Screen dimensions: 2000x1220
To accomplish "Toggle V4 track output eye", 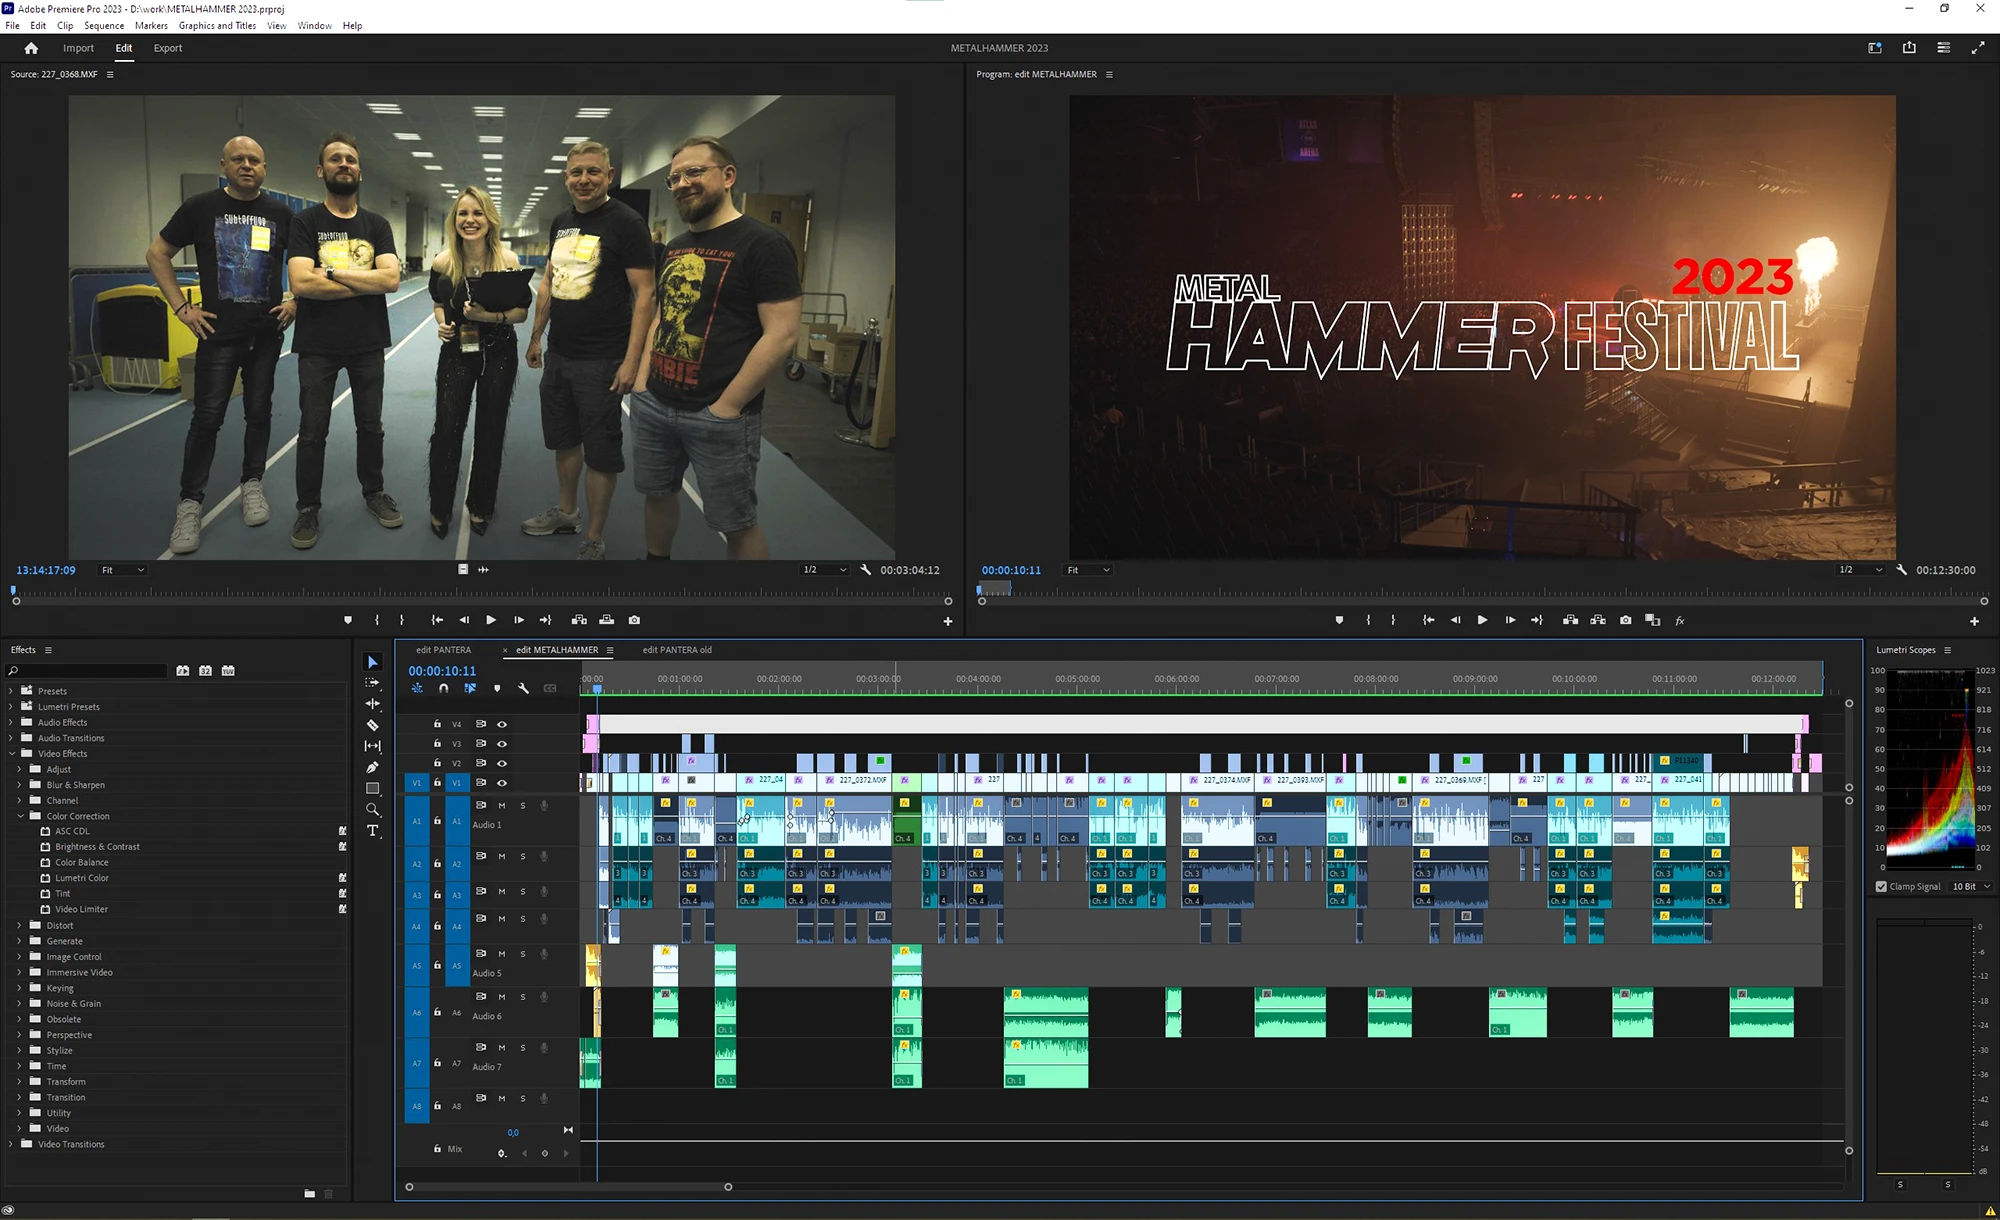I will pyautogui.click(x=502, y=724).
